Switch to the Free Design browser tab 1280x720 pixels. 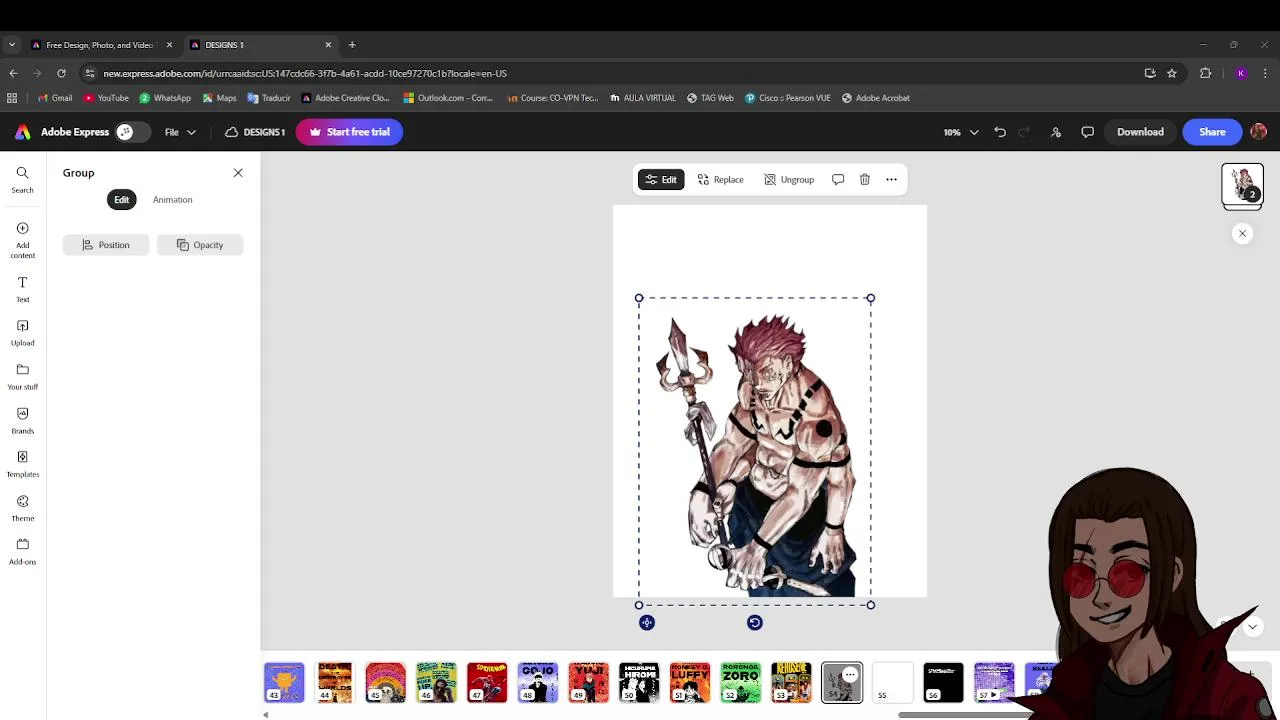99,45
